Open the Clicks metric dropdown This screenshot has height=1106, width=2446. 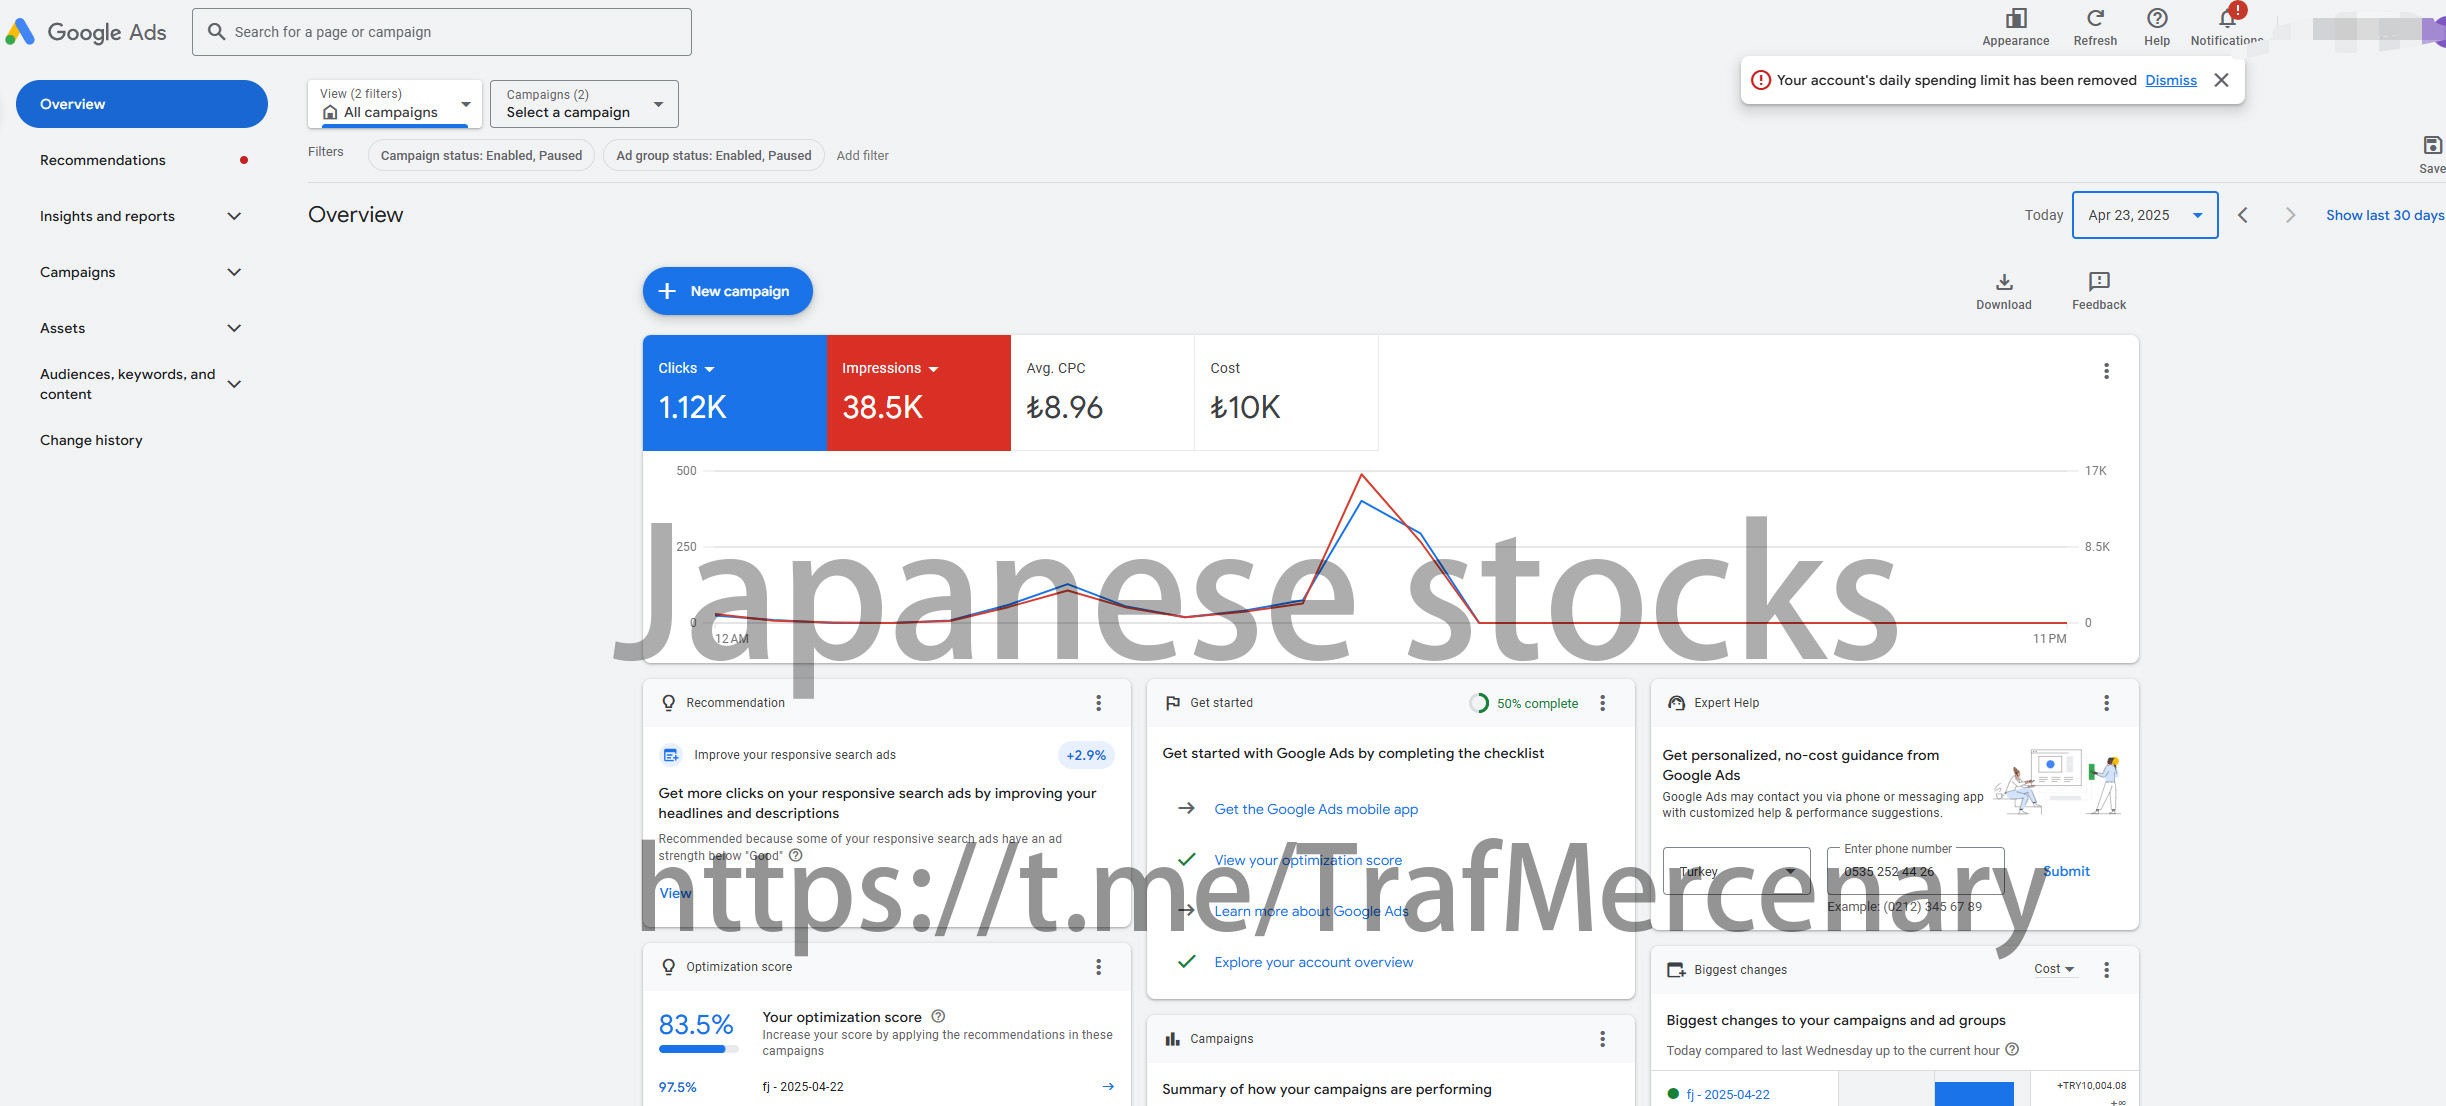pos(686,368)
